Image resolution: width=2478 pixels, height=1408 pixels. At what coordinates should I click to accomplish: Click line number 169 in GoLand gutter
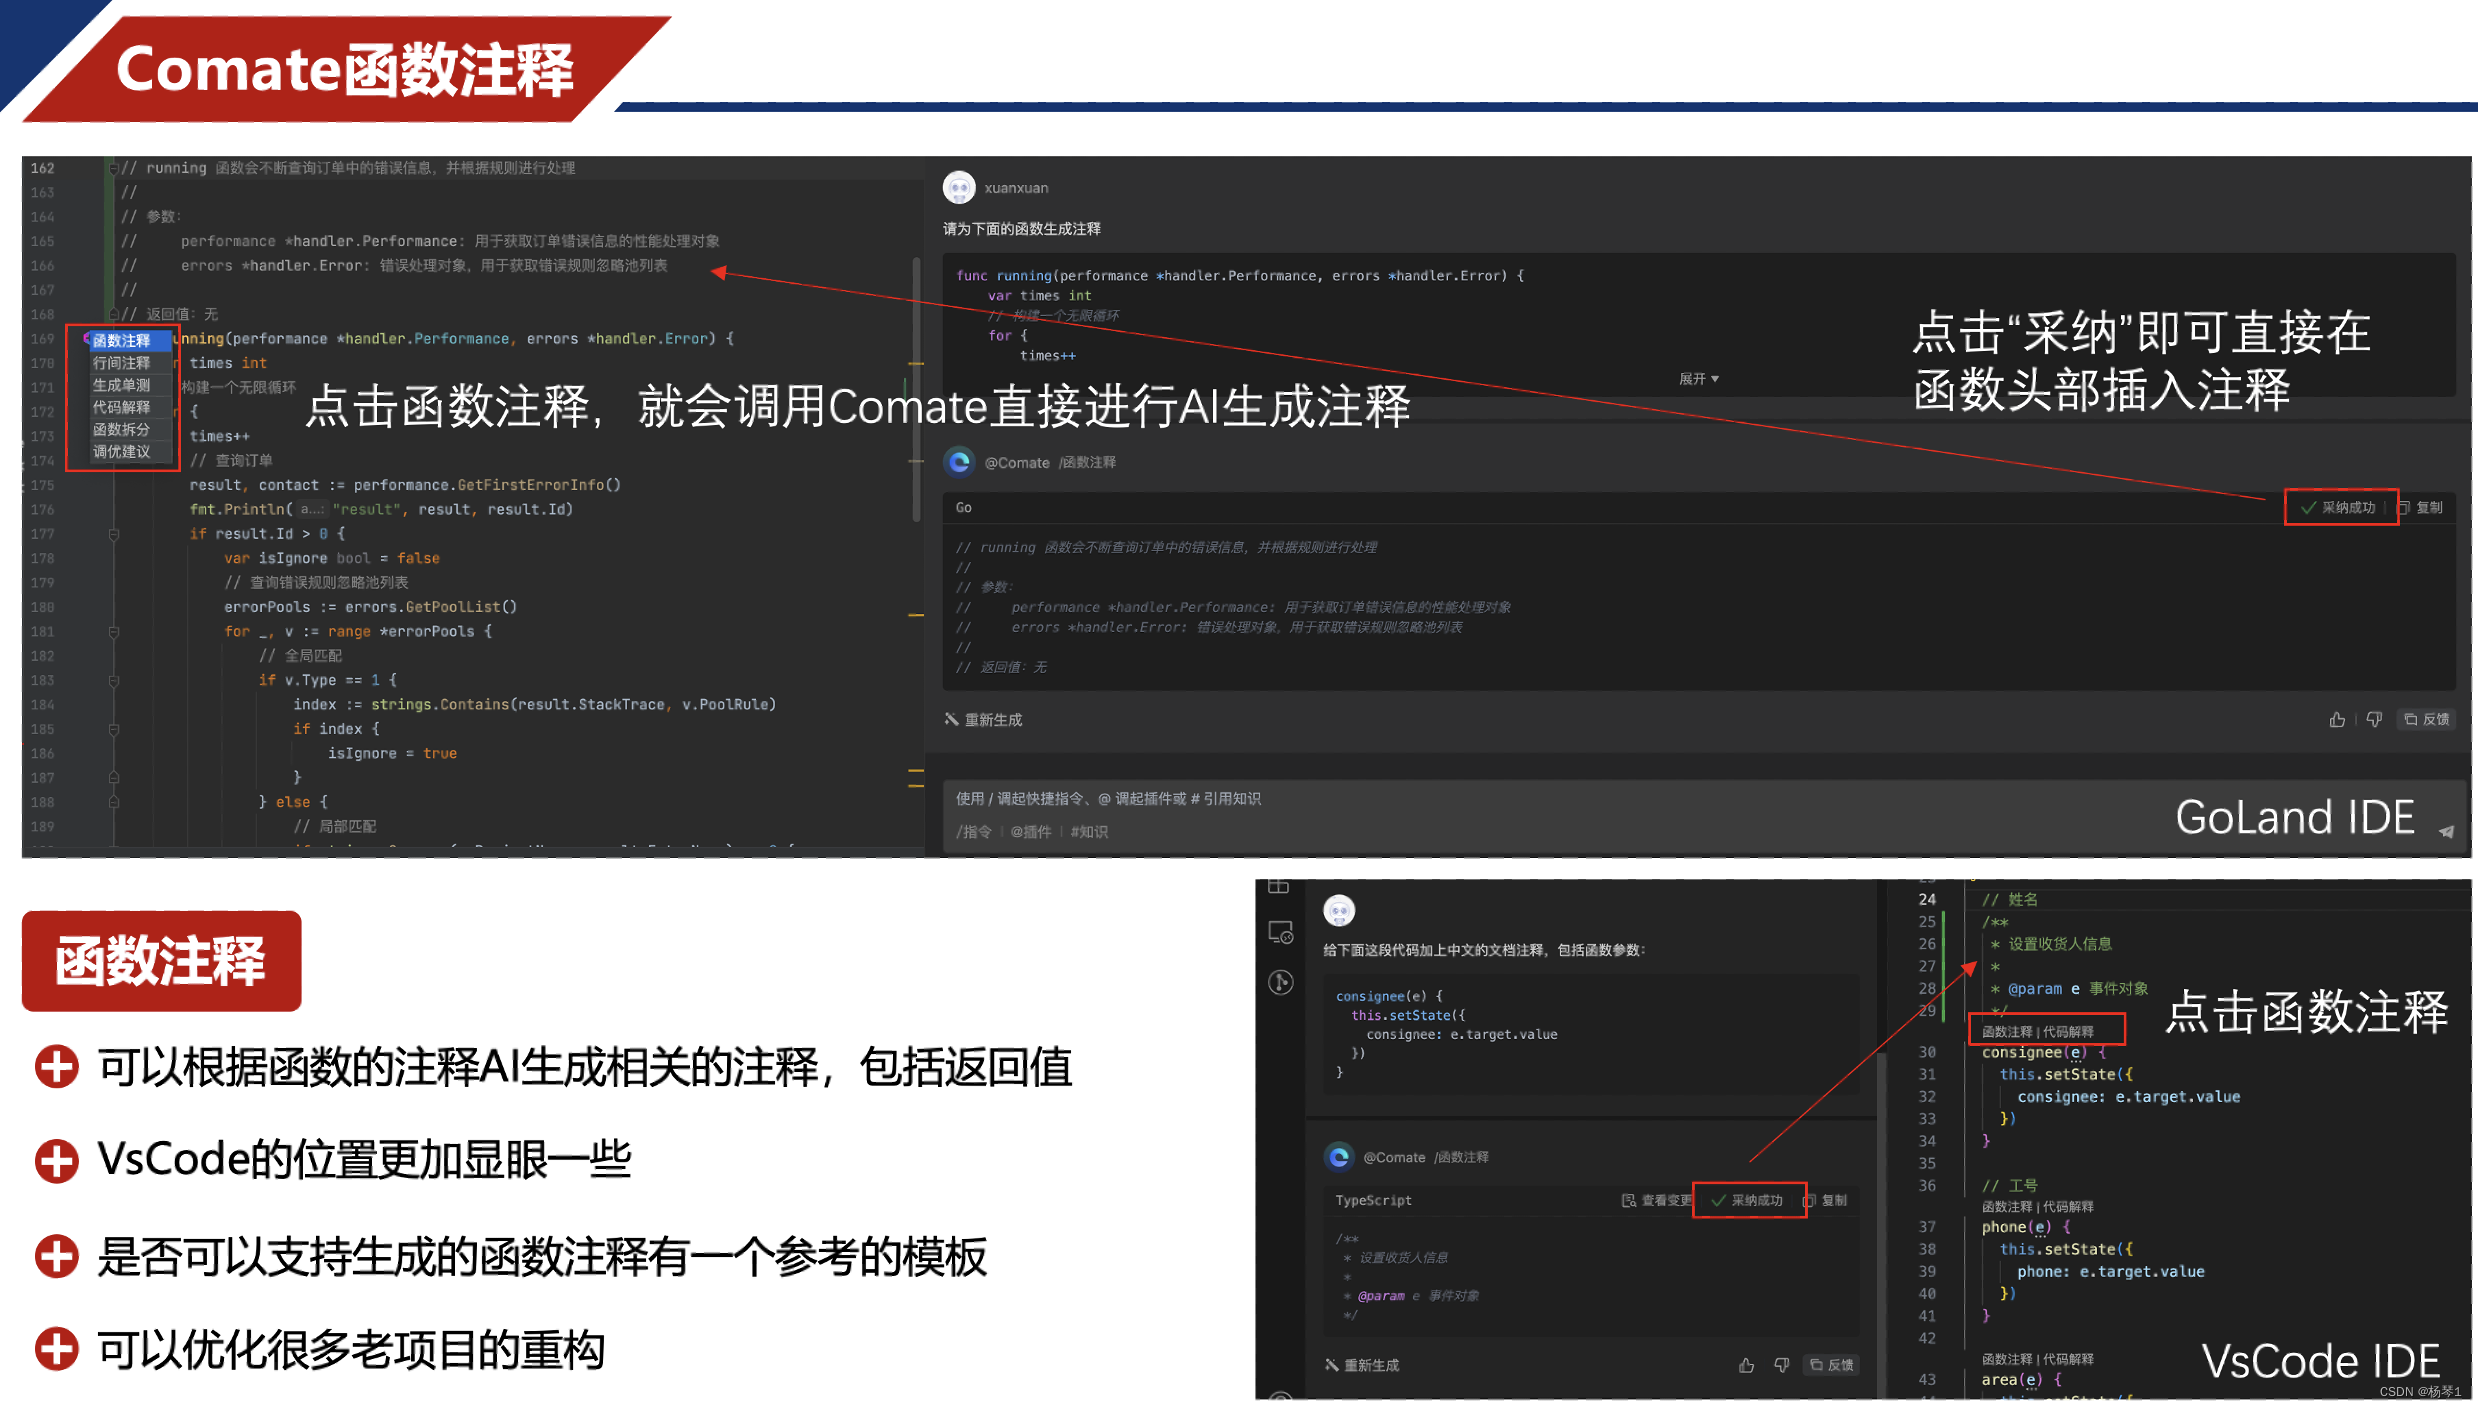[x=42, y=339]
